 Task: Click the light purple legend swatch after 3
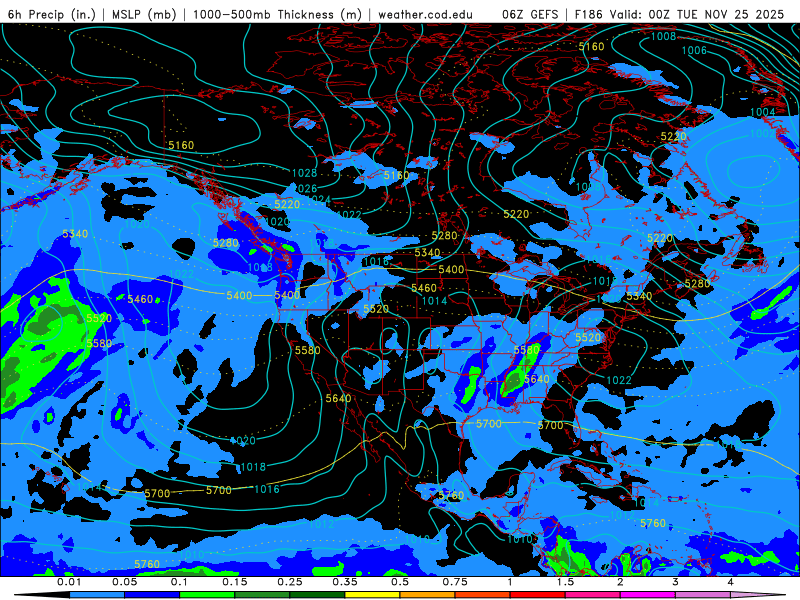703,595
